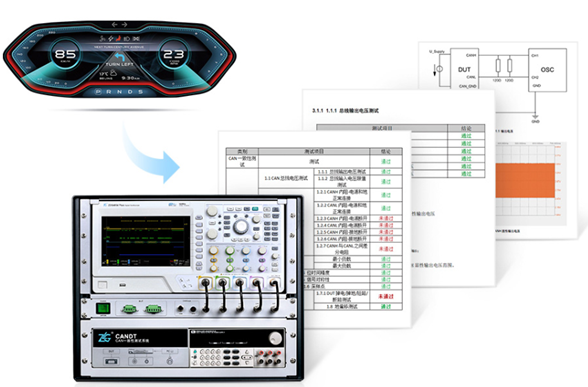The width and height of the screenshot is (588, 387).
Task: Click the orange waveform chart in the report
Action: click(x=525, y=180)
